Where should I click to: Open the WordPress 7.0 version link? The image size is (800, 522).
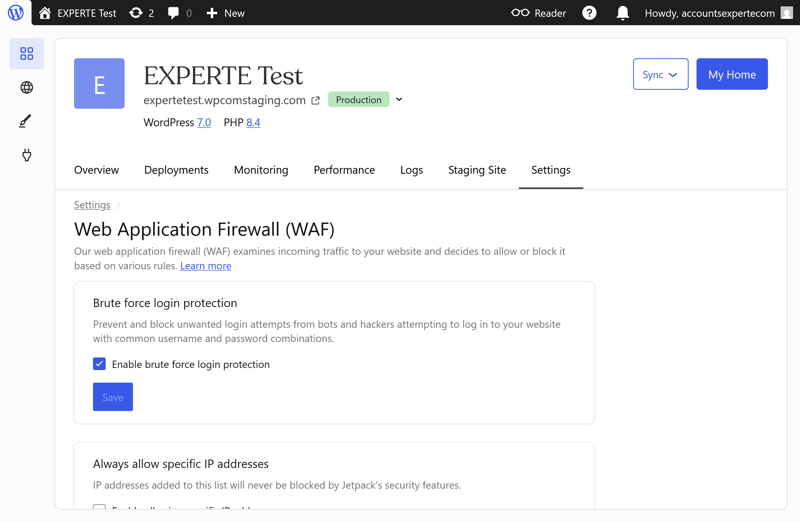point(204,122)
